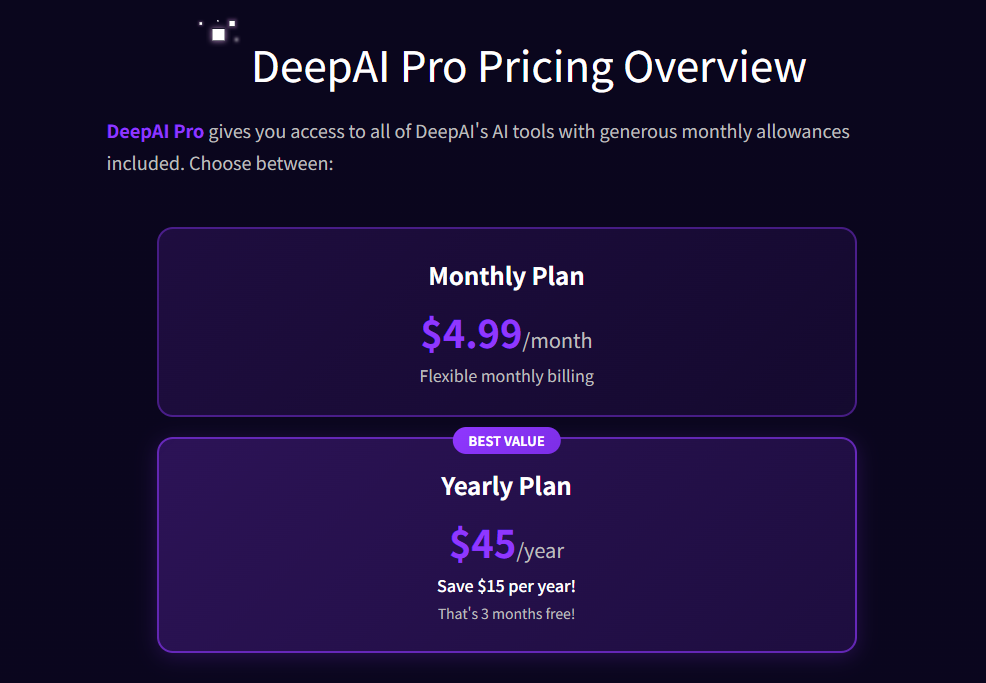This screenshot has width=986, height=683.
Task: Click the /year label
Action: point(541,551)
